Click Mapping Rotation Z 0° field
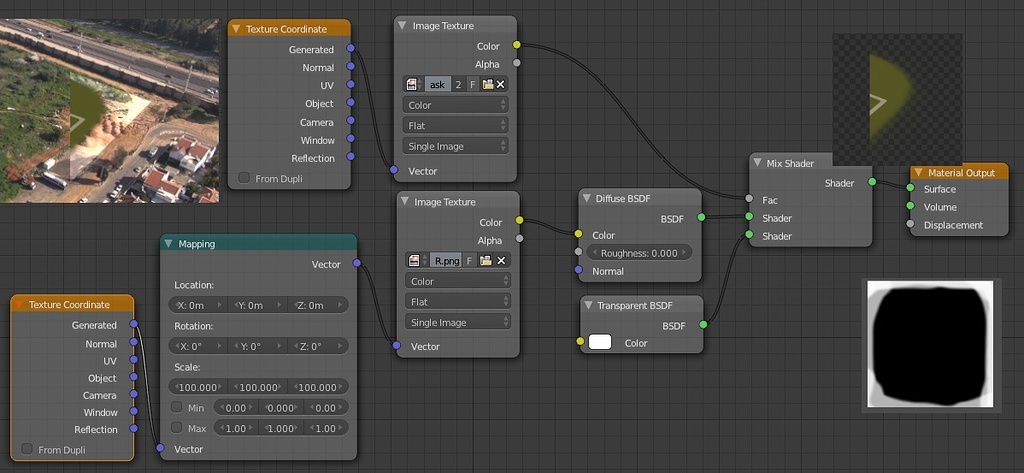Screen dimensions: 1024x473 click(318, 346)
